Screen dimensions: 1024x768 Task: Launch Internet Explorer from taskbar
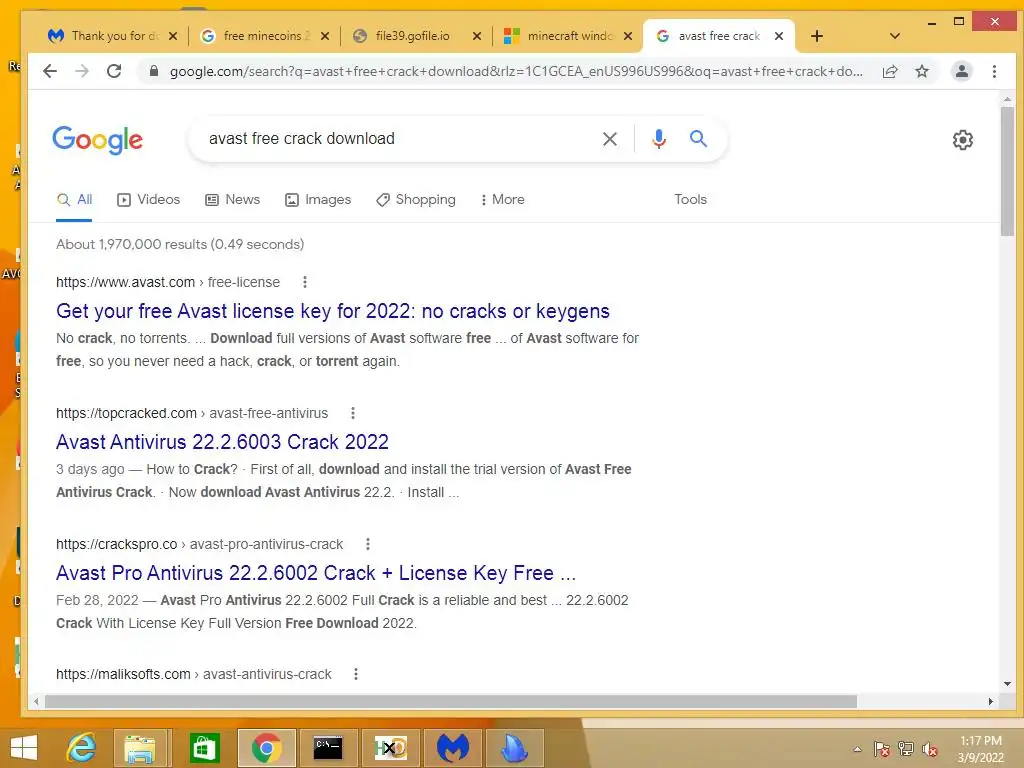pyautogui.click(x=82, y=748)
